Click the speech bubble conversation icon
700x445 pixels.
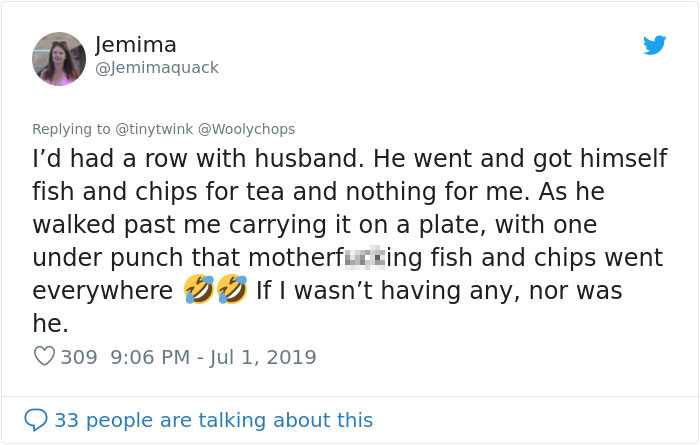(36, 420)
